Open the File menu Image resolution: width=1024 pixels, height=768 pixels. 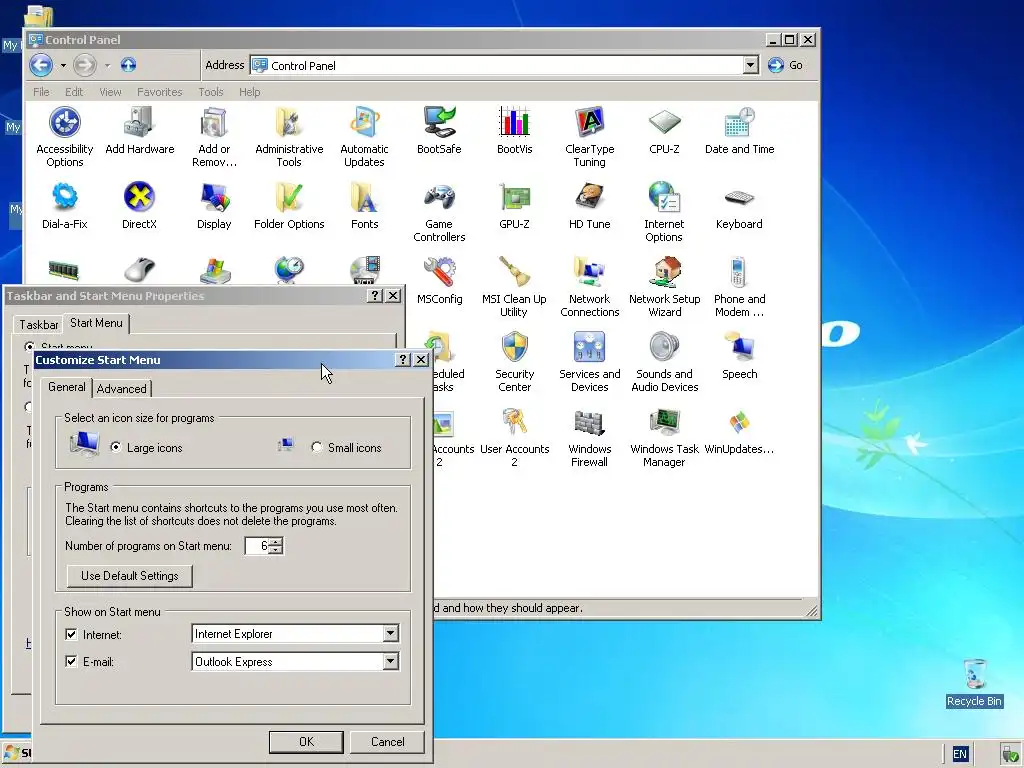click(x=41, y=92)
